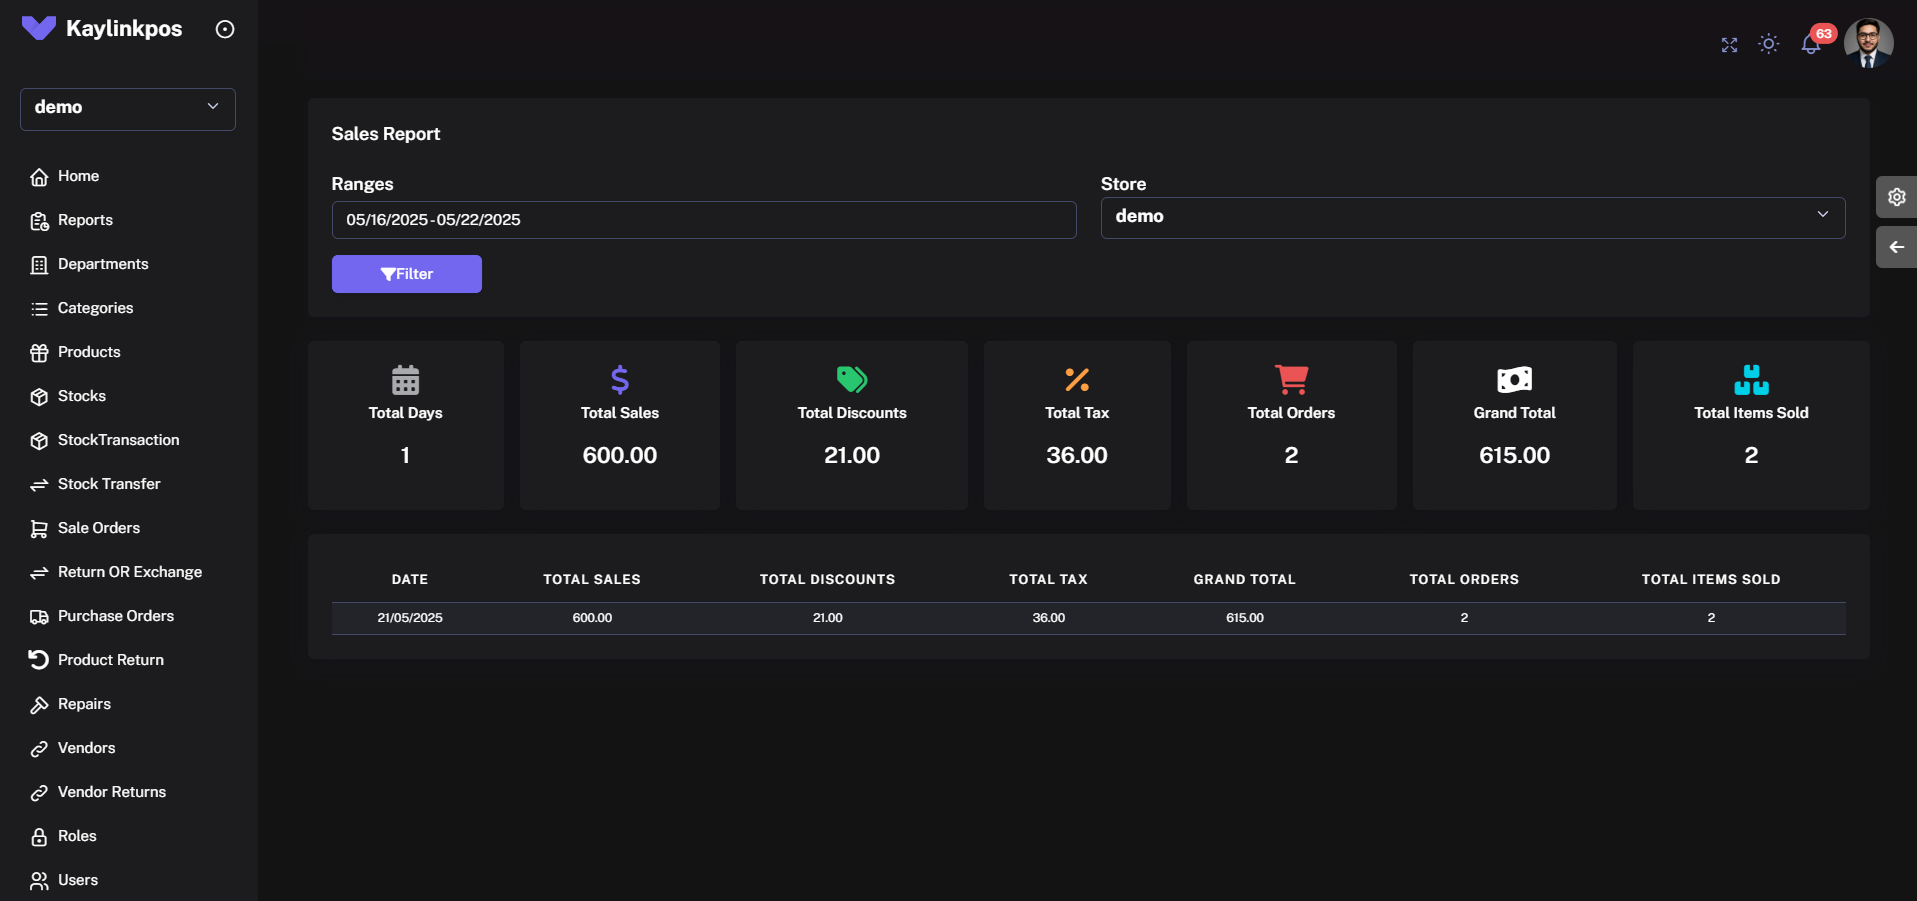This screenshot has width=1917, height=901.
Task: Click the 36.00 value on Total Tax card
Action: coord(1077,455)
